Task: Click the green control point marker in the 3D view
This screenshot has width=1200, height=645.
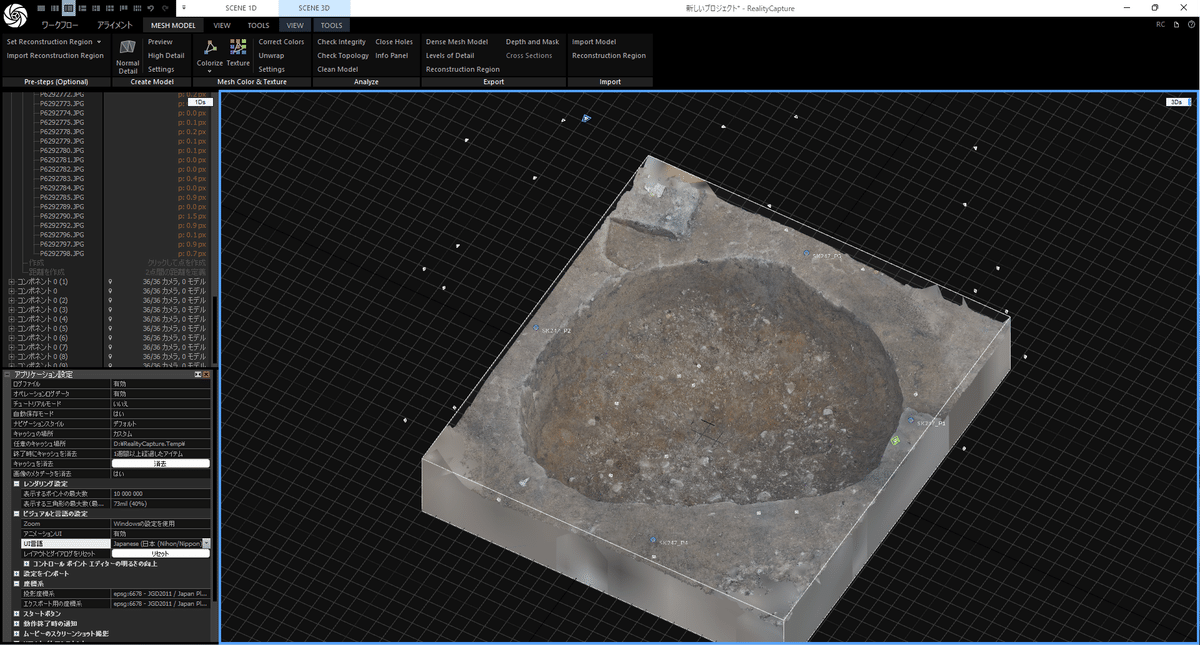Action: tap(896, 440)
